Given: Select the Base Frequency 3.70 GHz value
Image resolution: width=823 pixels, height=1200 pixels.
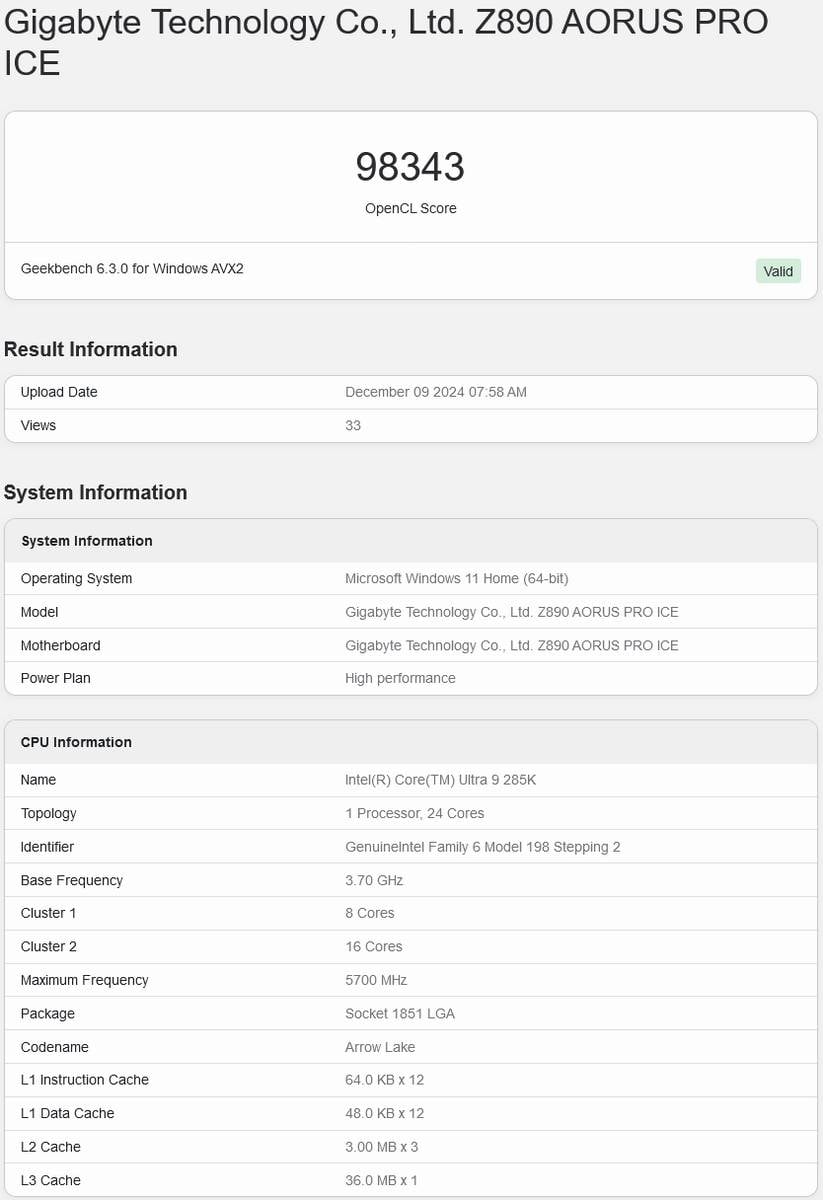Looking at the screenshot, I should (374, 880).
